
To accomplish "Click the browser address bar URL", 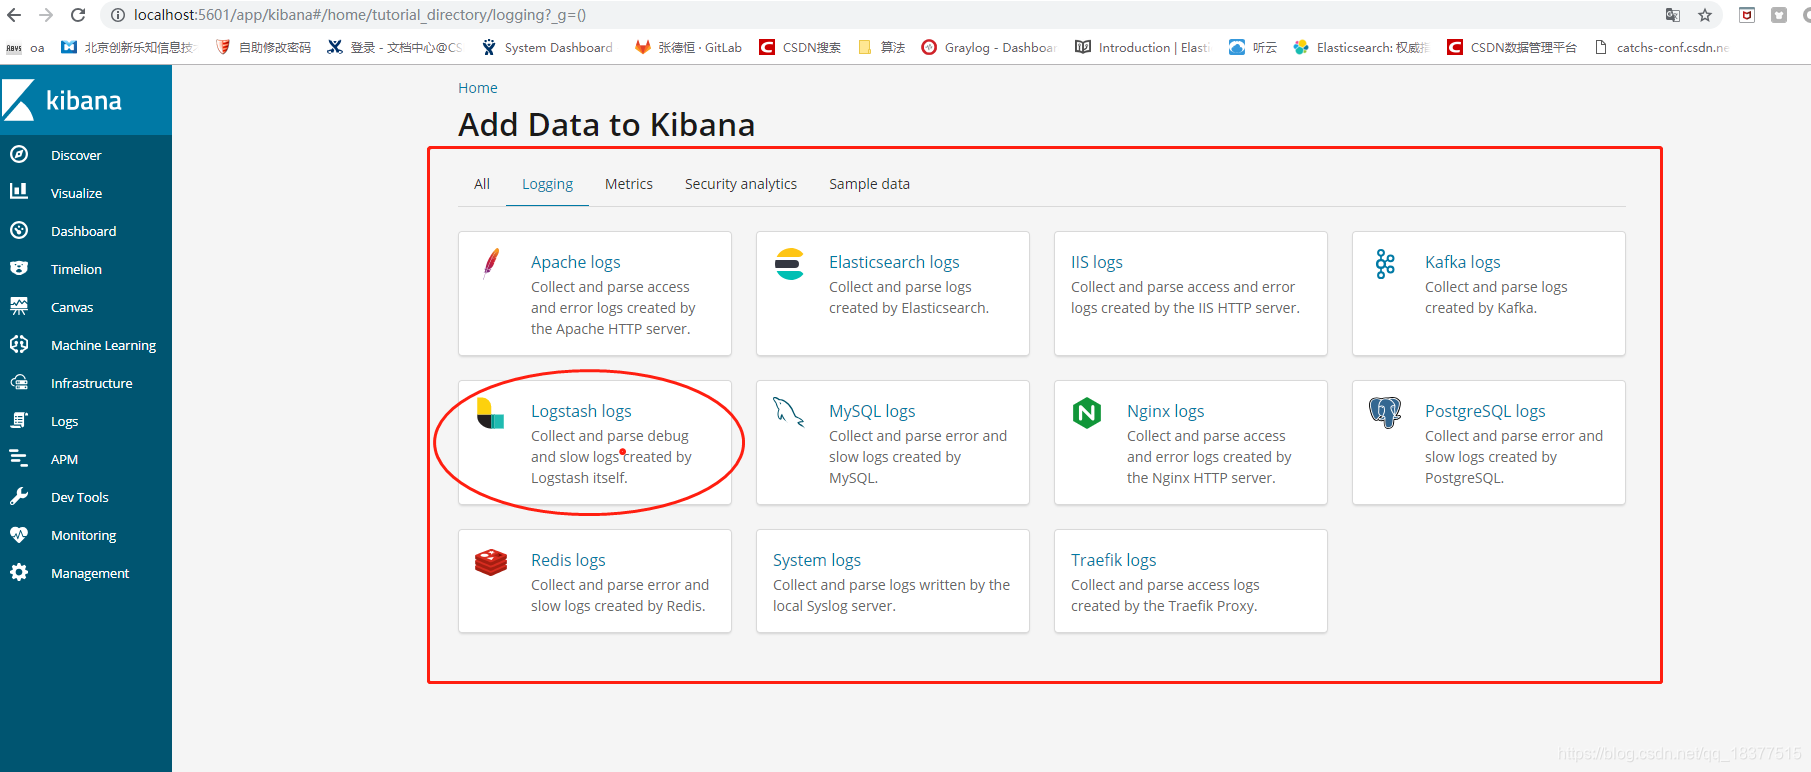I will pos(360,15).
